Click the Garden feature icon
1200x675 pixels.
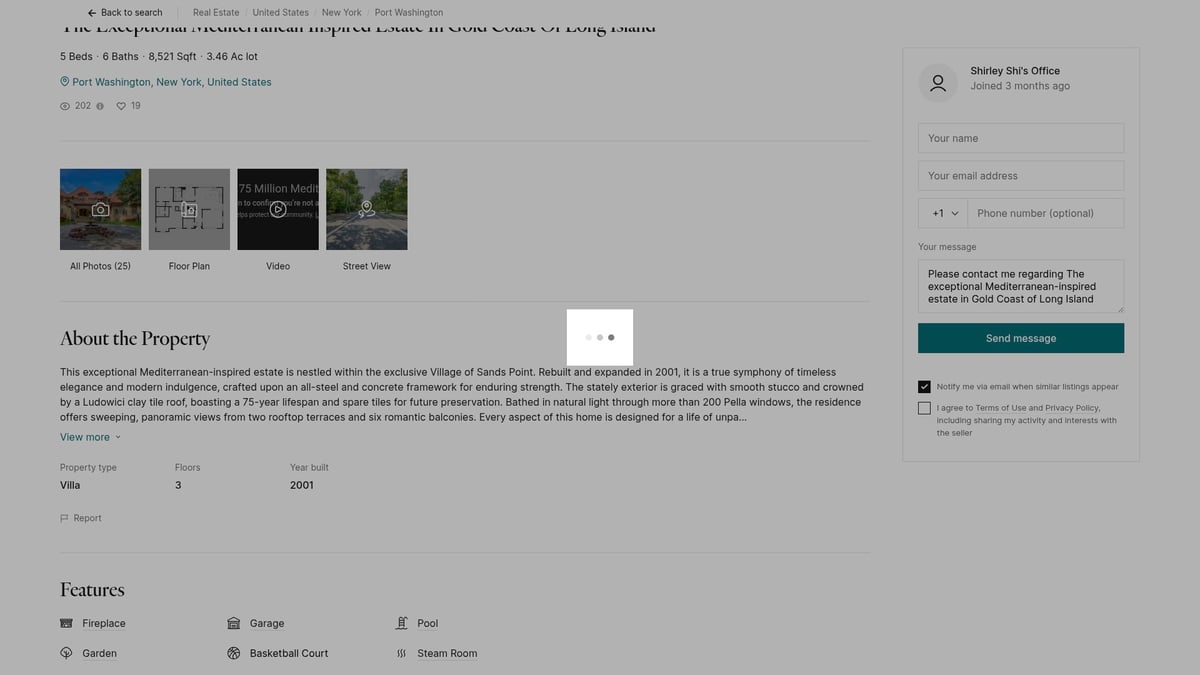point(66,653)
